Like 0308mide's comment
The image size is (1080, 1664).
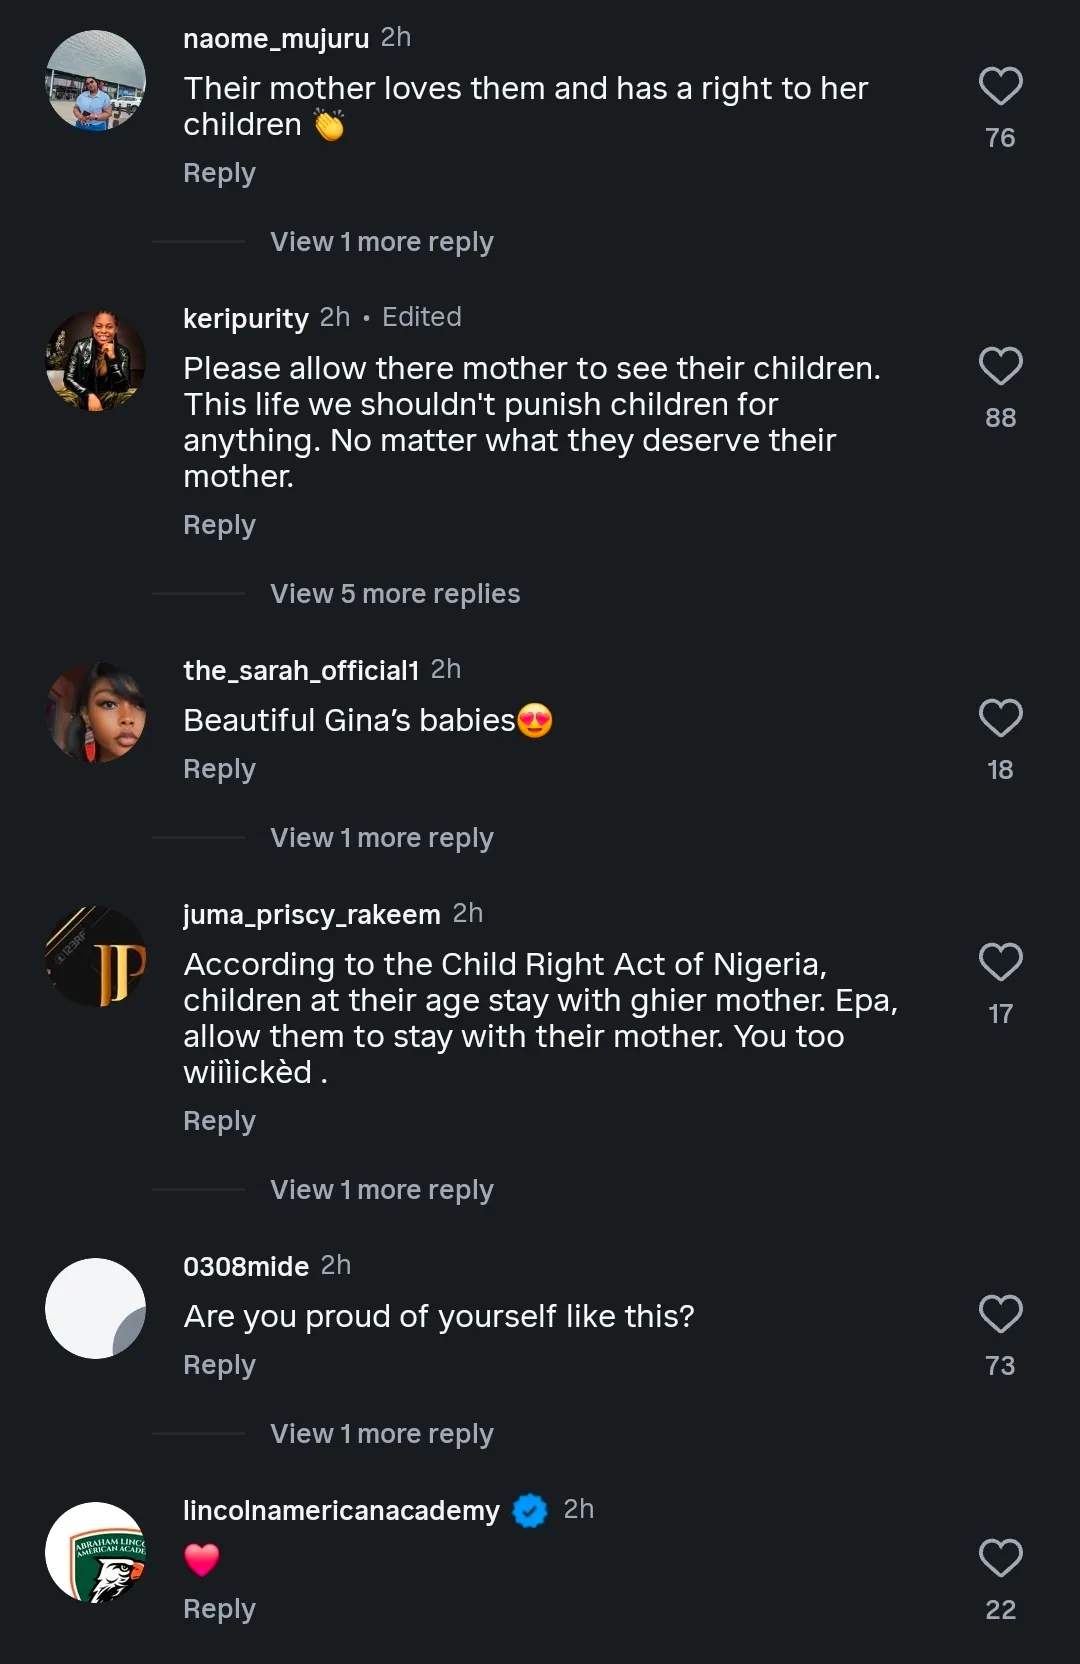(x=1000, y=1315)
